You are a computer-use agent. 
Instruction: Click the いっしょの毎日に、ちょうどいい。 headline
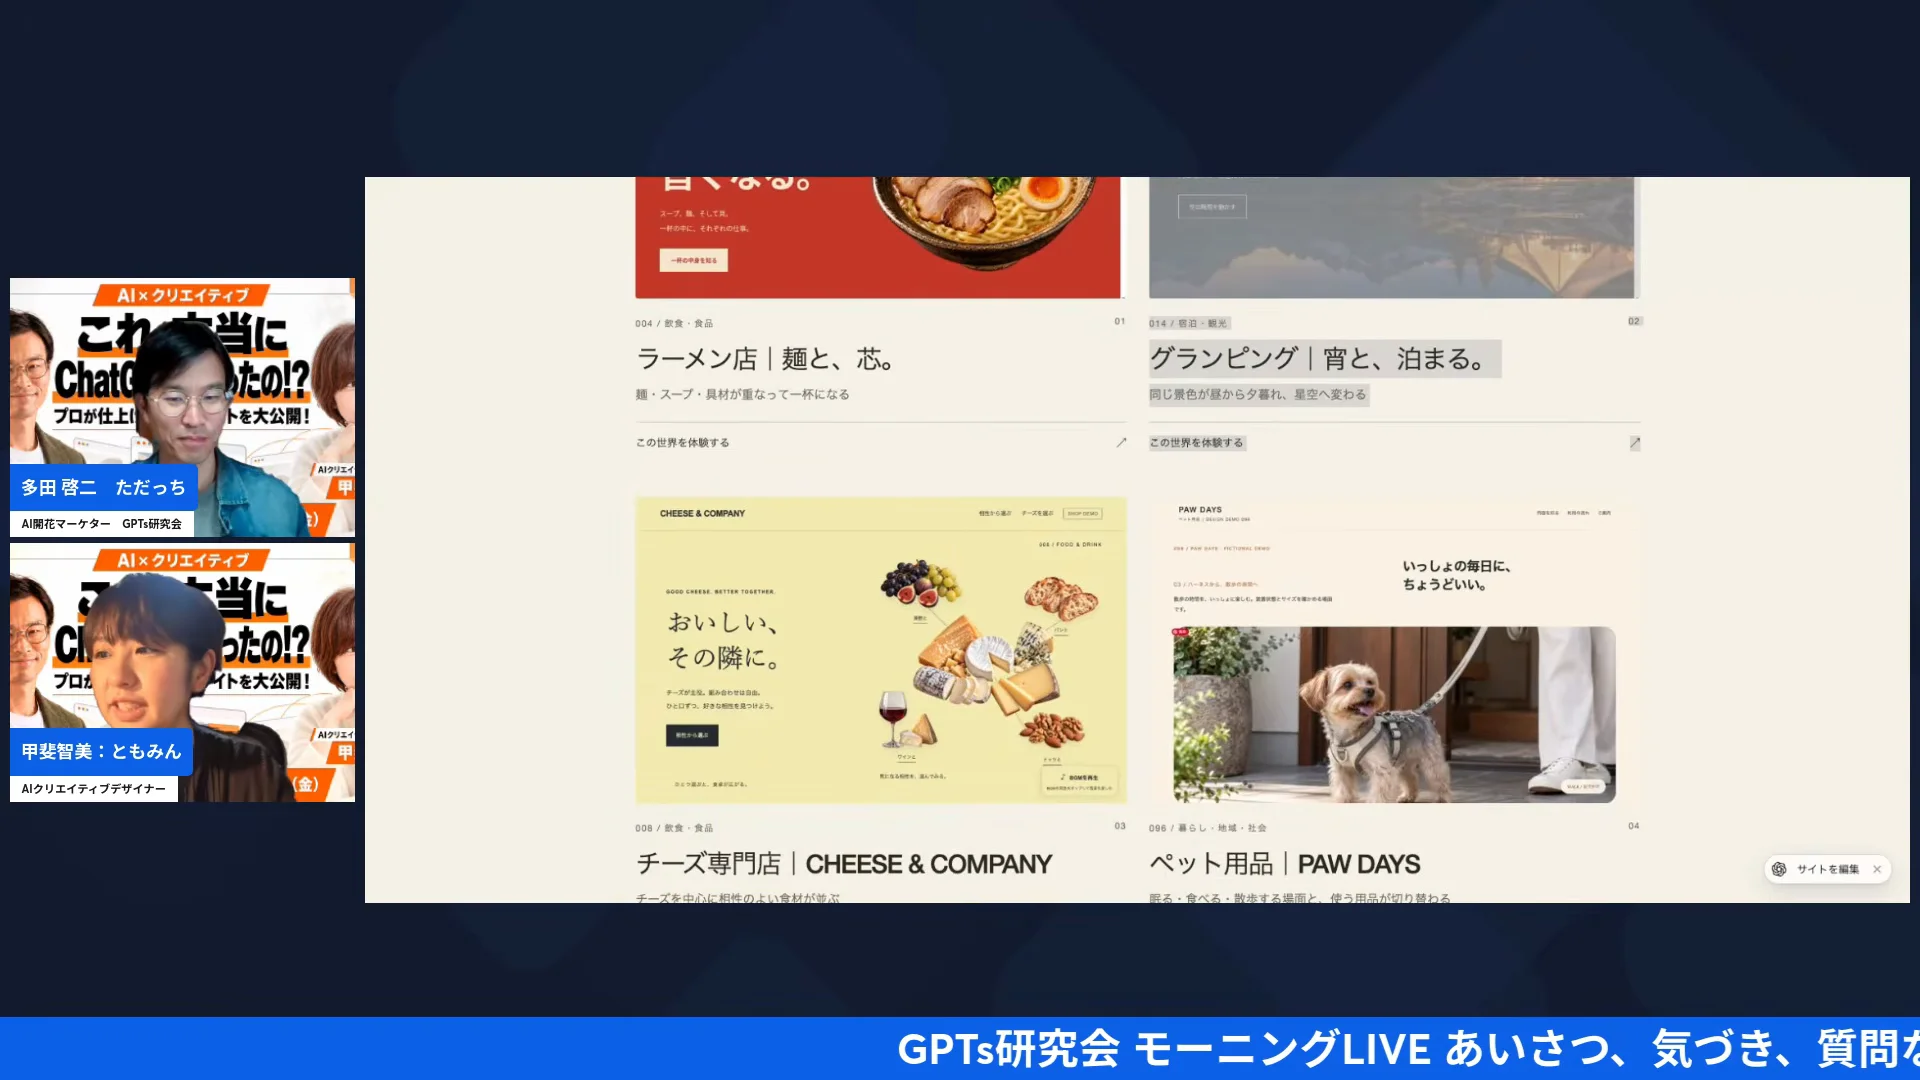pos(1456,575)
